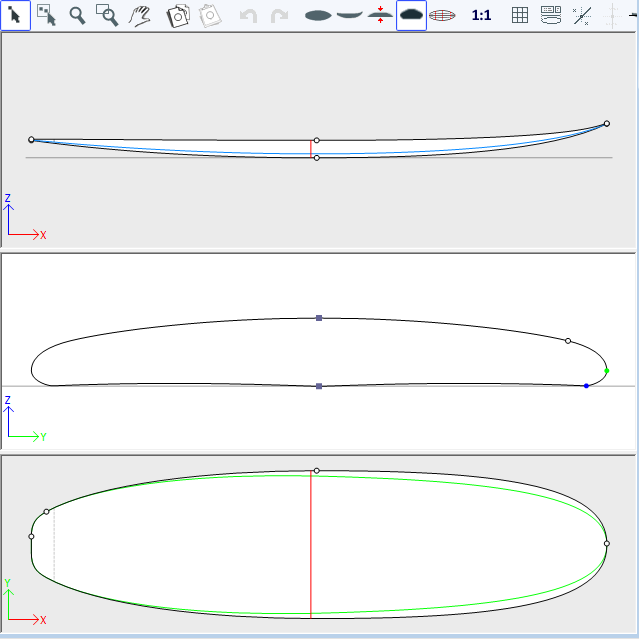Select the tail corner point on outline
This screenshot has width=639, height=639.
point(46,511)
